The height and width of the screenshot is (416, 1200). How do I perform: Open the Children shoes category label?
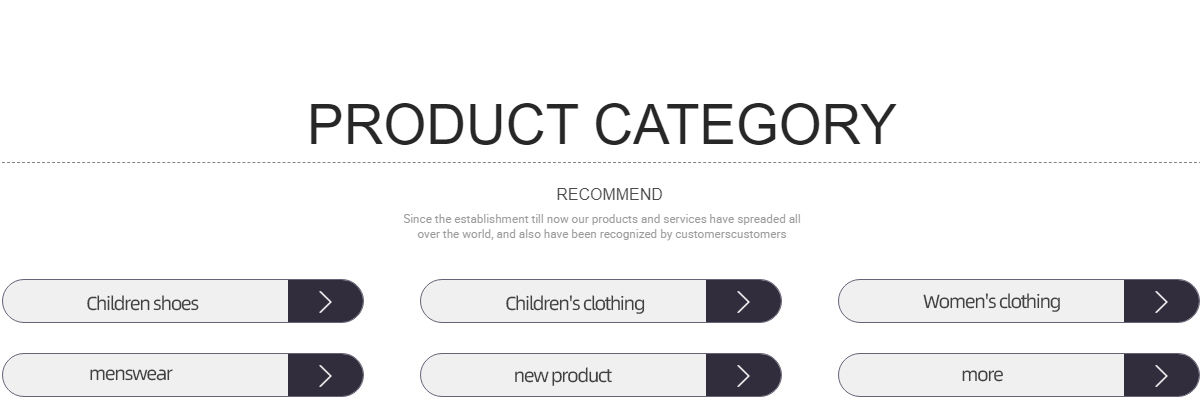pos(143,303)
